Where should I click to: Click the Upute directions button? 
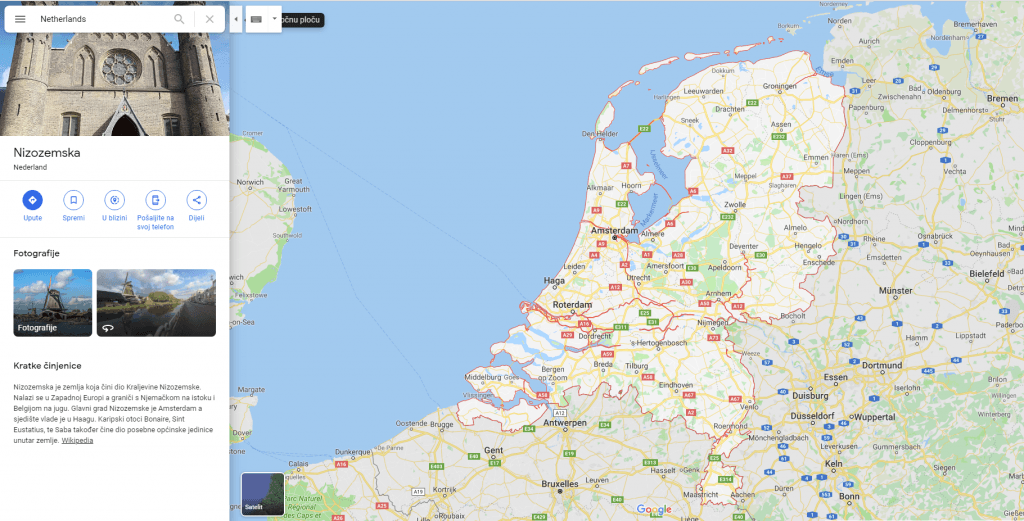coord(33,206)
